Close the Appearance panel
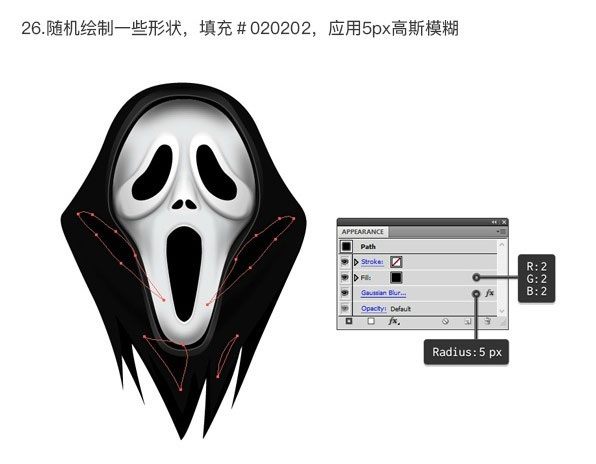596x464 pixels. pyautogui.click(x=504, y=222)
